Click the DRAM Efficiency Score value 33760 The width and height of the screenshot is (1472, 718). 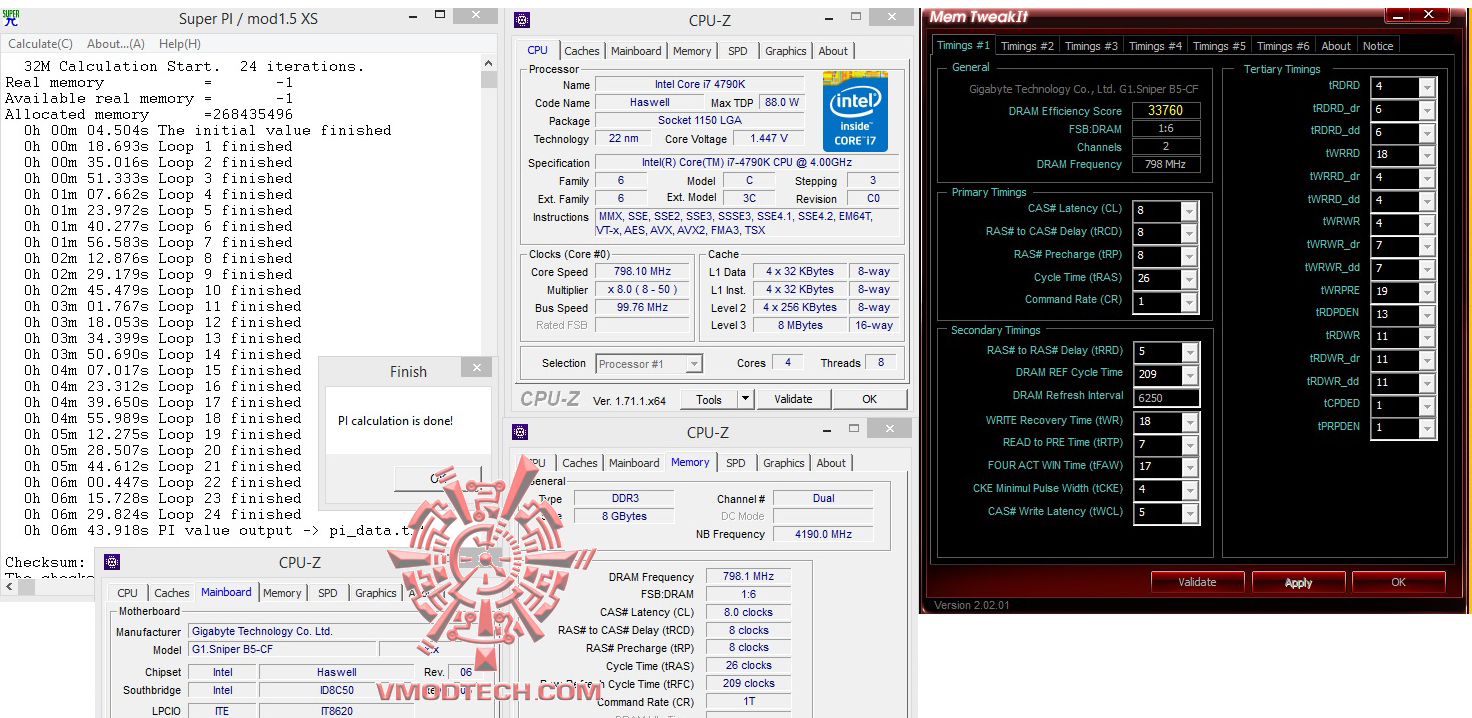click(1166, 111)
